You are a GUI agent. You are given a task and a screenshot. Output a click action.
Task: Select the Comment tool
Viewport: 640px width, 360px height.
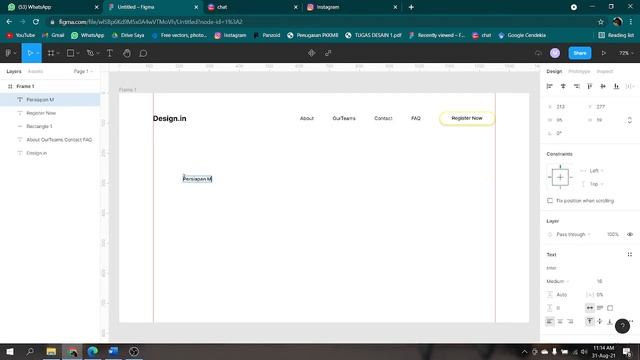[143, 53]
